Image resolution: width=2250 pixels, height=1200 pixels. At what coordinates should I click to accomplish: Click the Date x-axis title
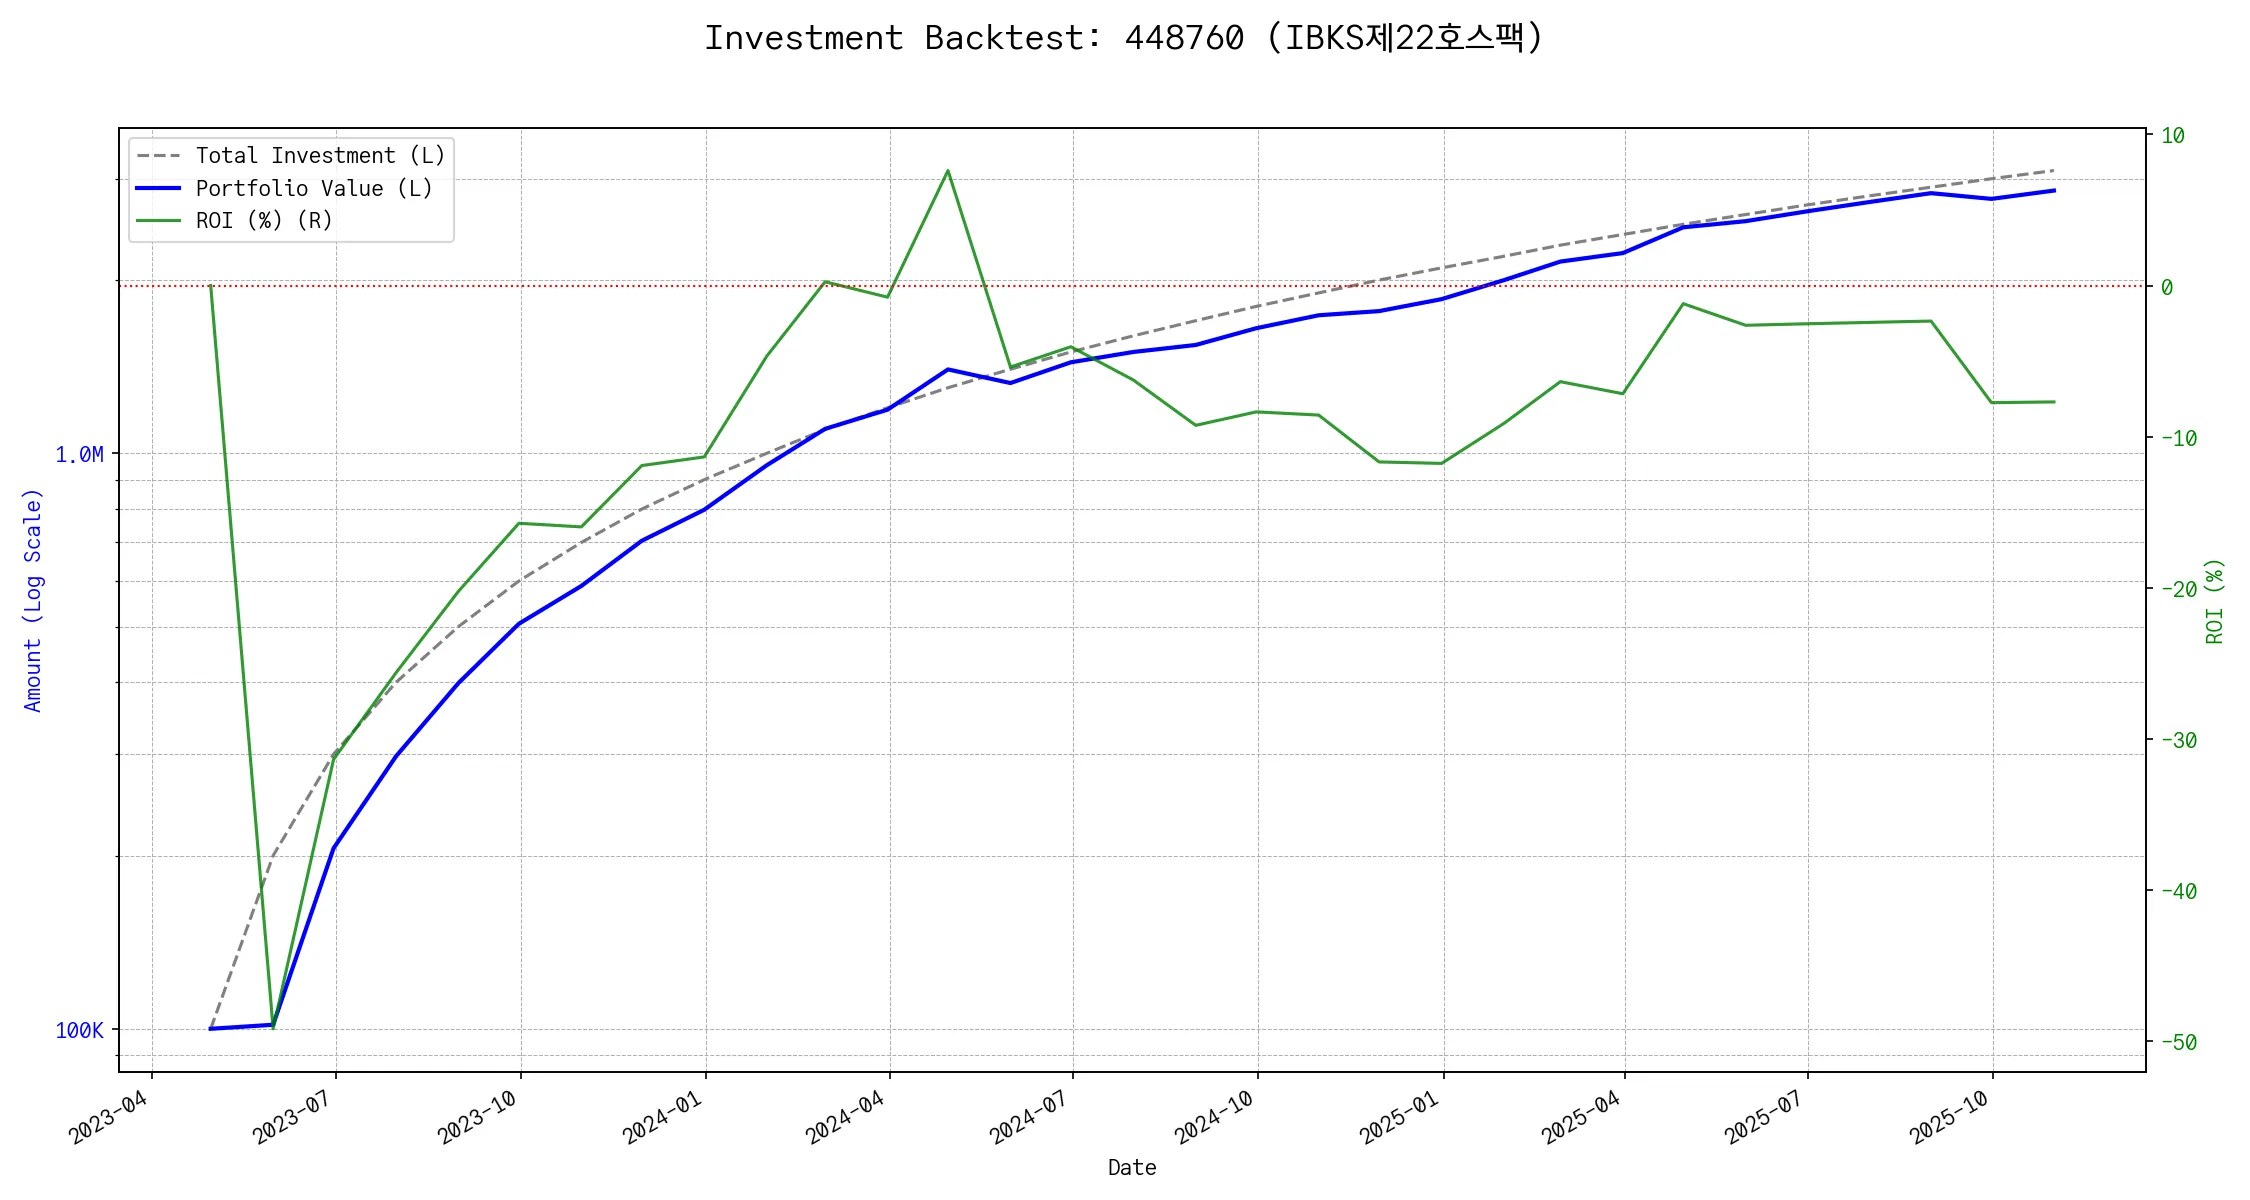click(1132, 1168)
